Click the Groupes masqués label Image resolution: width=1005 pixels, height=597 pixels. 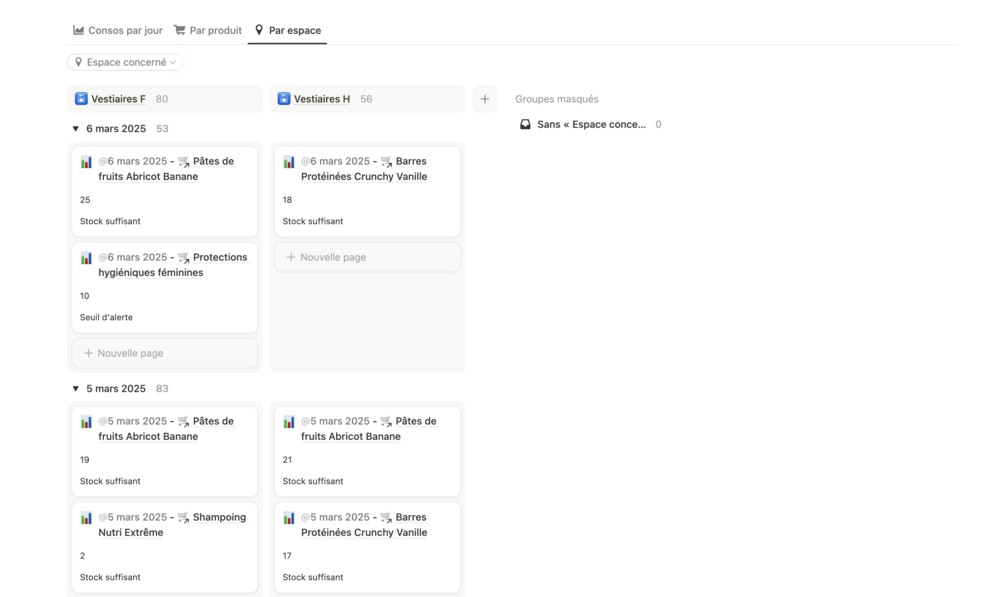click(x=557, y=99)
